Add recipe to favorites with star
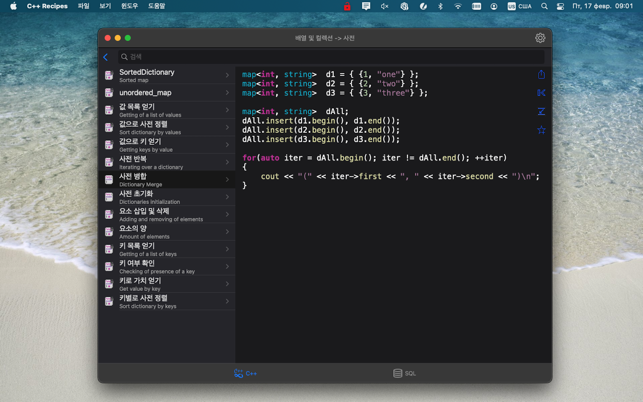Image resolution: width=643 pixels, height=402 pixels. (x=541, y=130)
